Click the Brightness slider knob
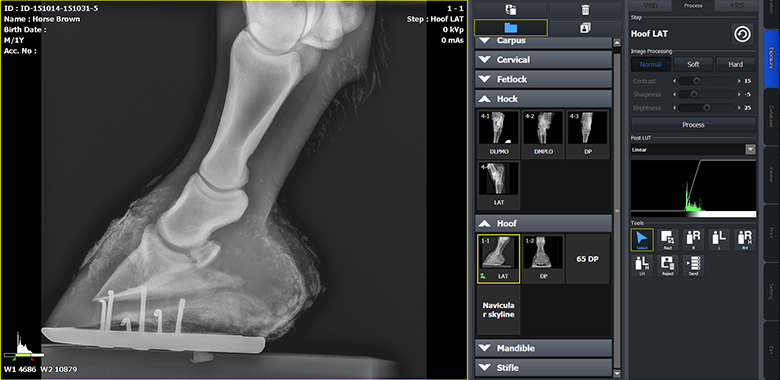This screenshot has height=380, width=780. [706, 107]
